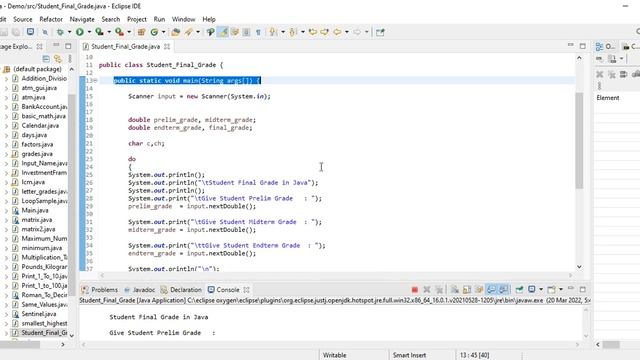Viewport: 640px width, 360px height.
Task: Click the Search flashlight toolbar icon
Action: [210, 32]
